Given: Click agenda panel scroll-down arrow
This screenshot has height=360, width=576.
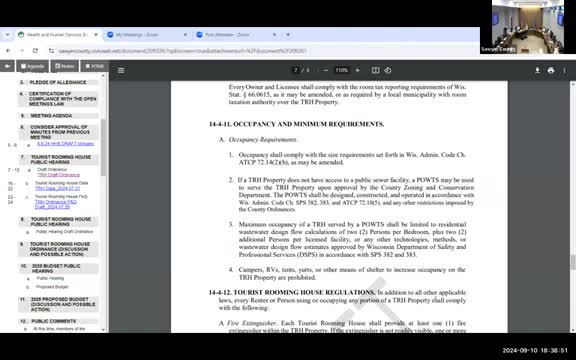Looking at the screenshot, I should coord(103,330).
